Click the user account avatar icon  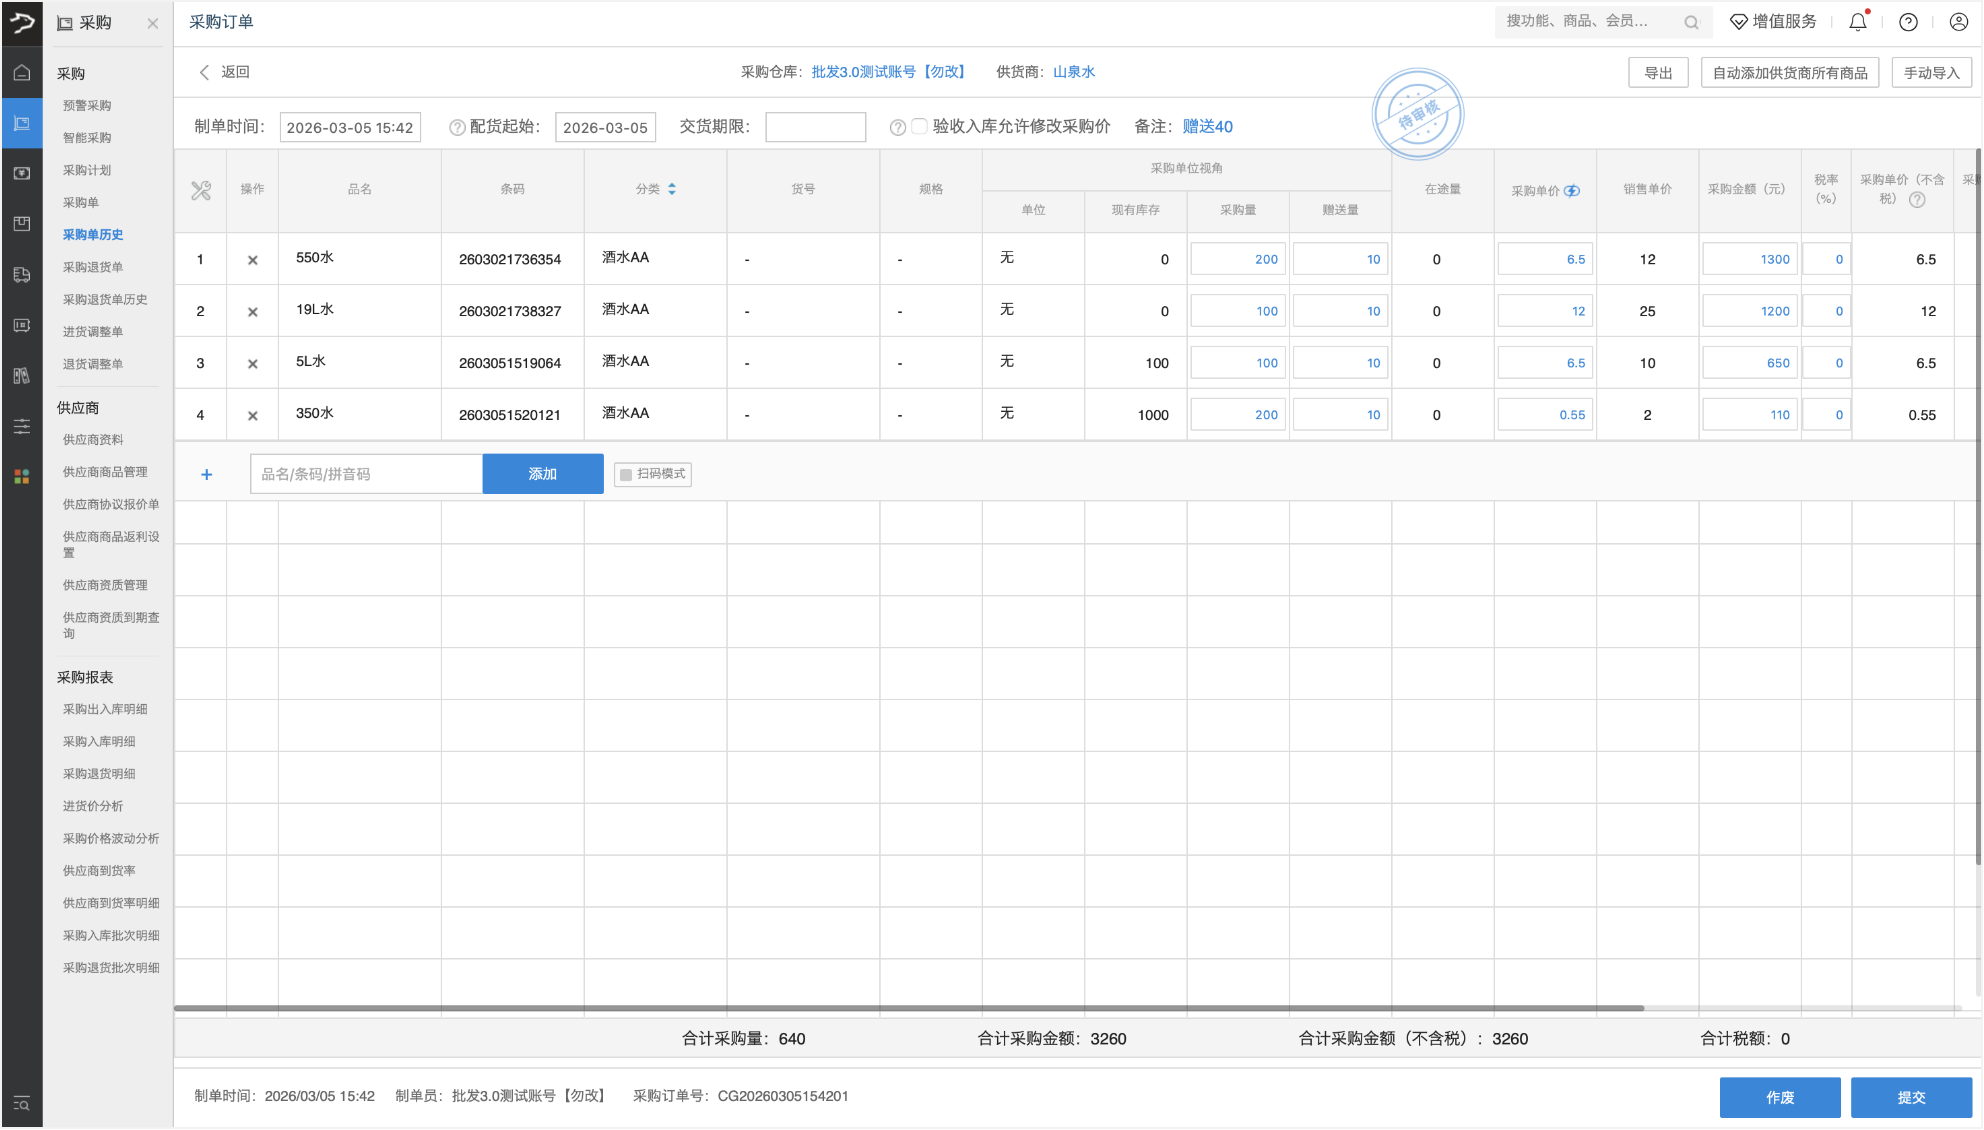click(x=1958, y=22)
